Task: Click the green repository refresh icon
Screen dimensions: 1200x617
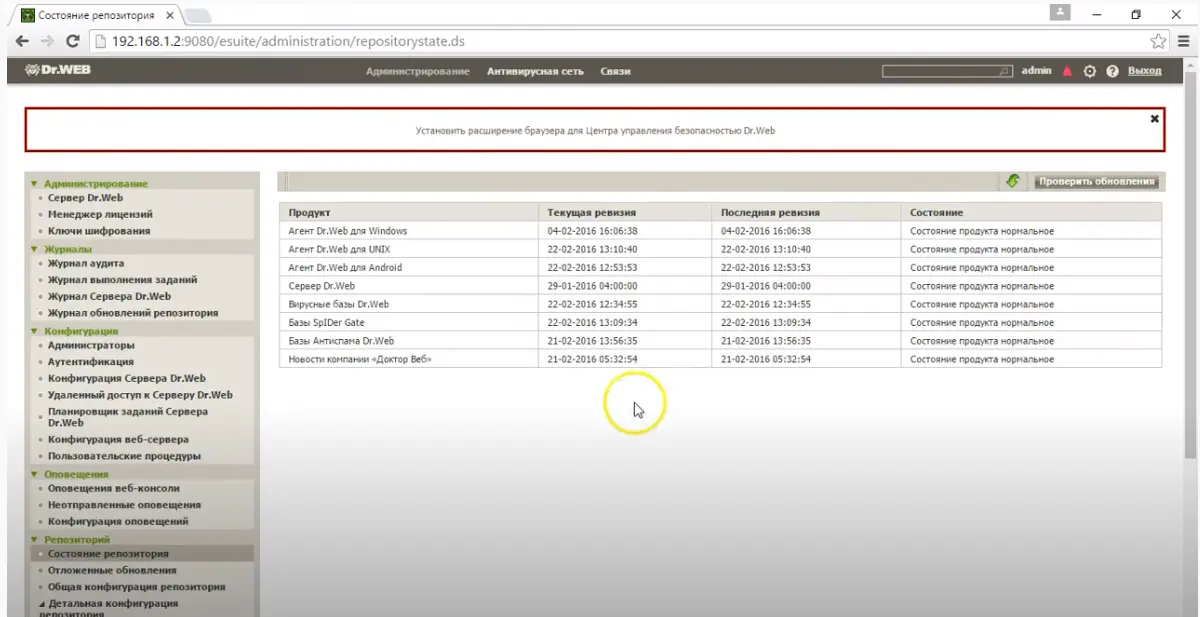Action: coord(1013,181)
